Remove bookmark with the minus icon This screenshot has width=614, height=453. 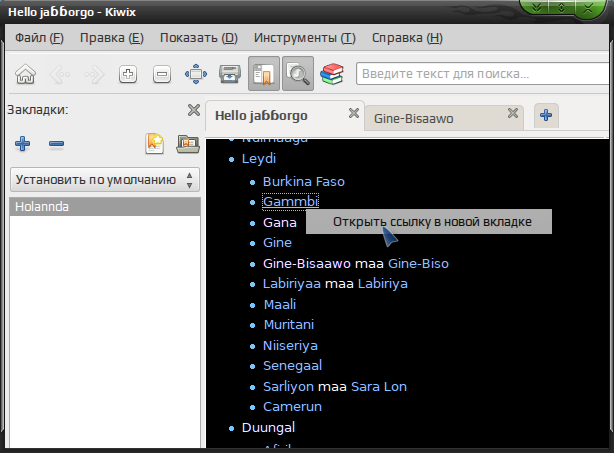(56, 144)
